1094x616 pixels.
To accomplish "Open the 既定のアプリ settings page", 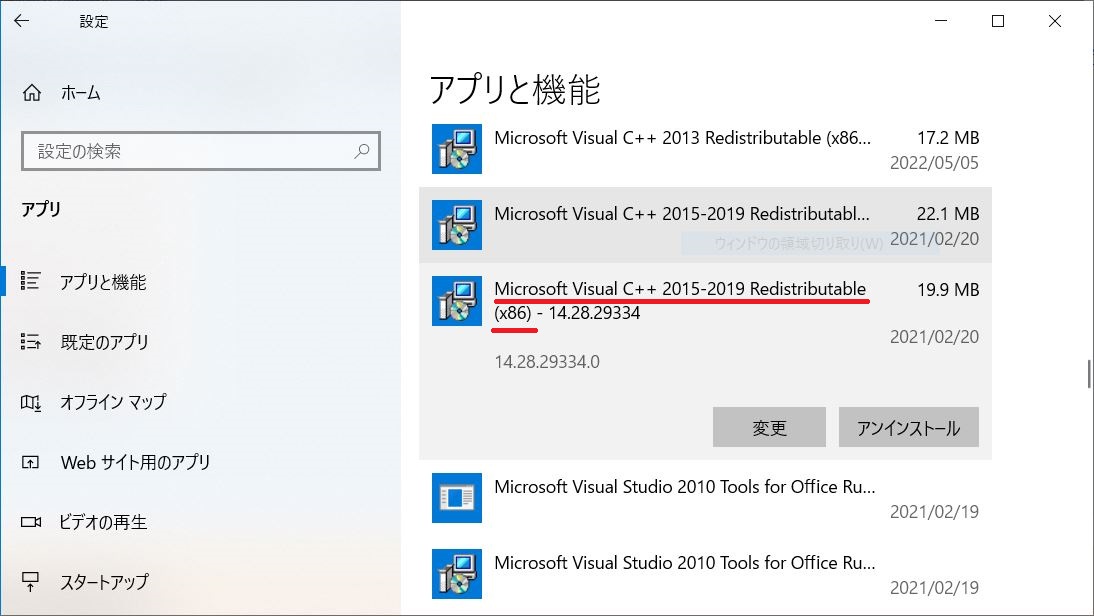I will coord(104,342).
